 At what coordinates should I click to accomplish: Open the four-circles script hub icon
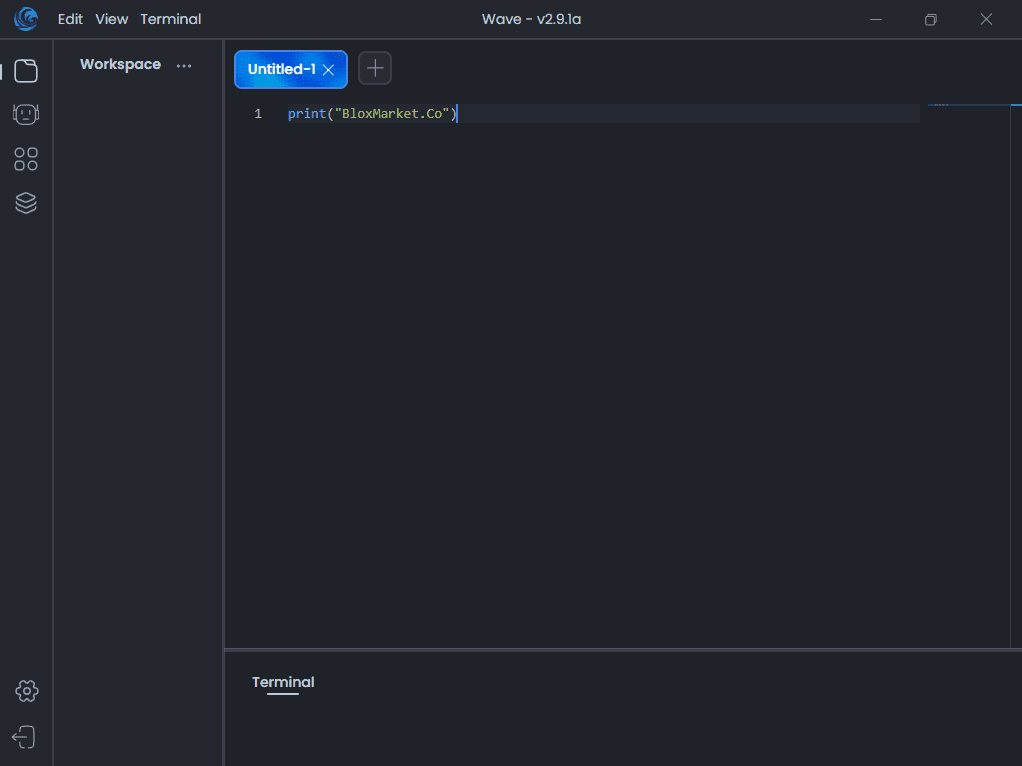pos(26,158)
